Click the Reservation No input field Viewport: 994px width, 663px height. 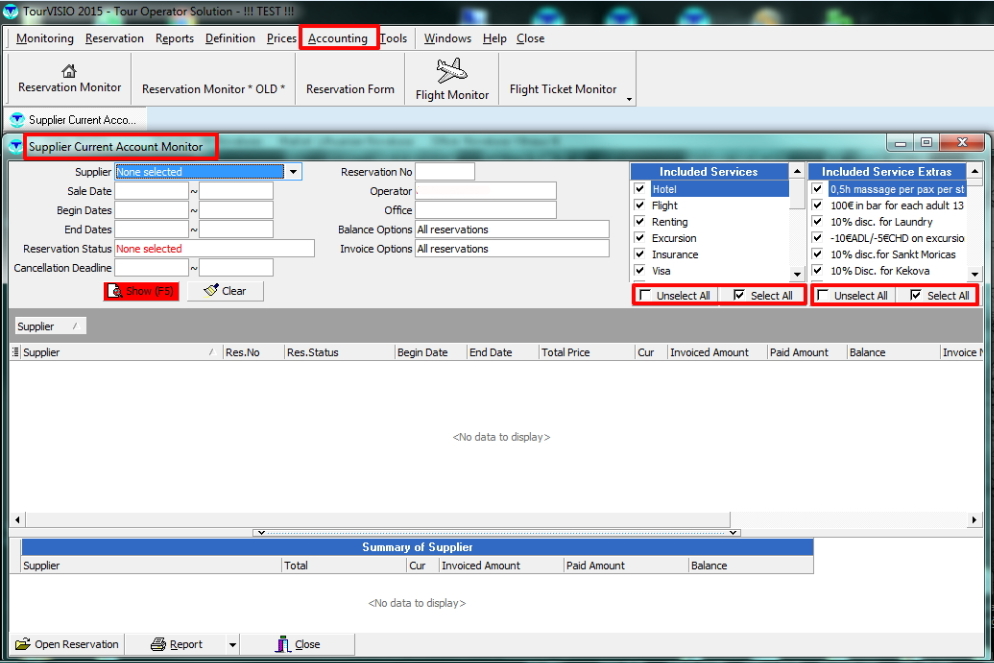444,172
